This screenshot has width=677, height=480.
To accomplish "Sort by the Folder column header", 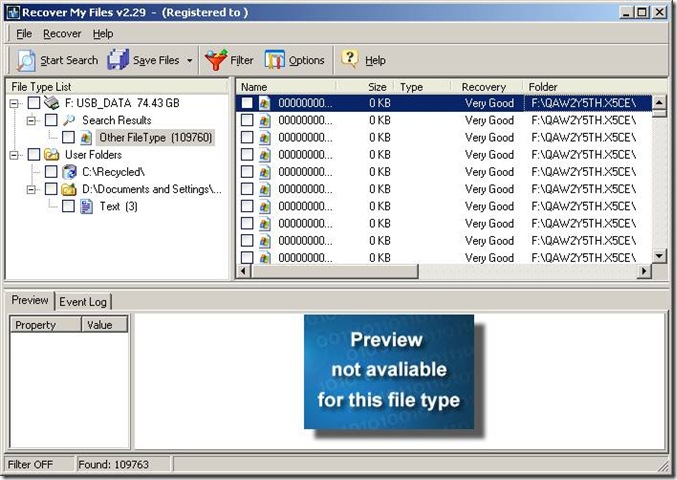I will click(x=594, y=87).
